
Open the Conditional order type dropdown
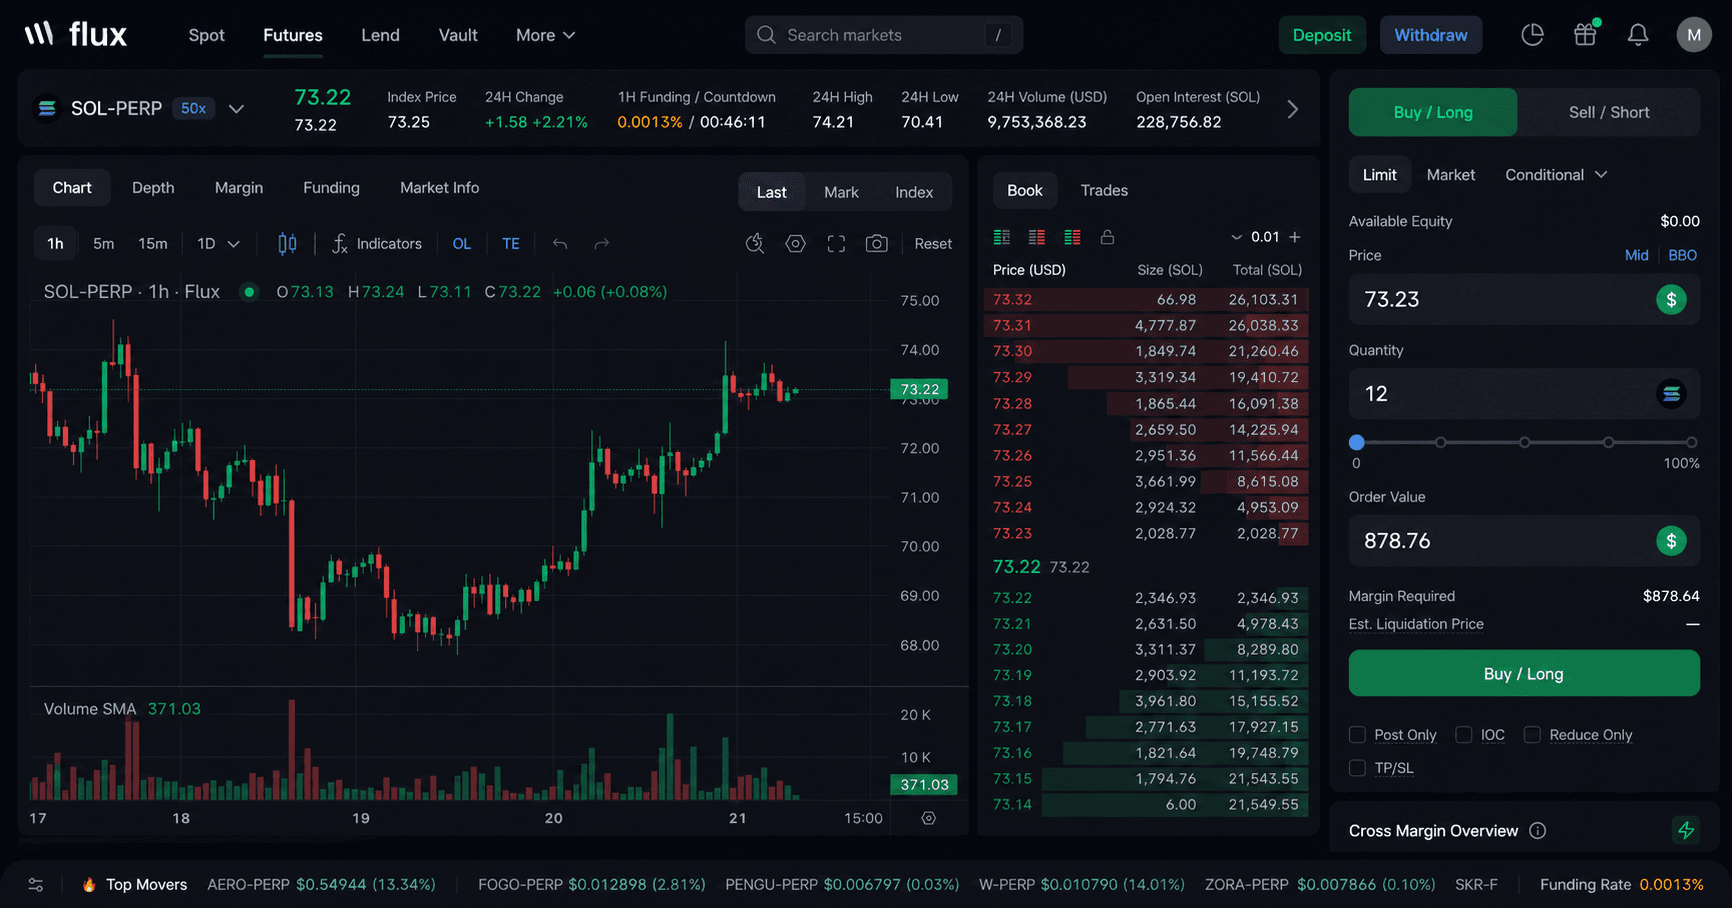click(x=1556, y=175)
